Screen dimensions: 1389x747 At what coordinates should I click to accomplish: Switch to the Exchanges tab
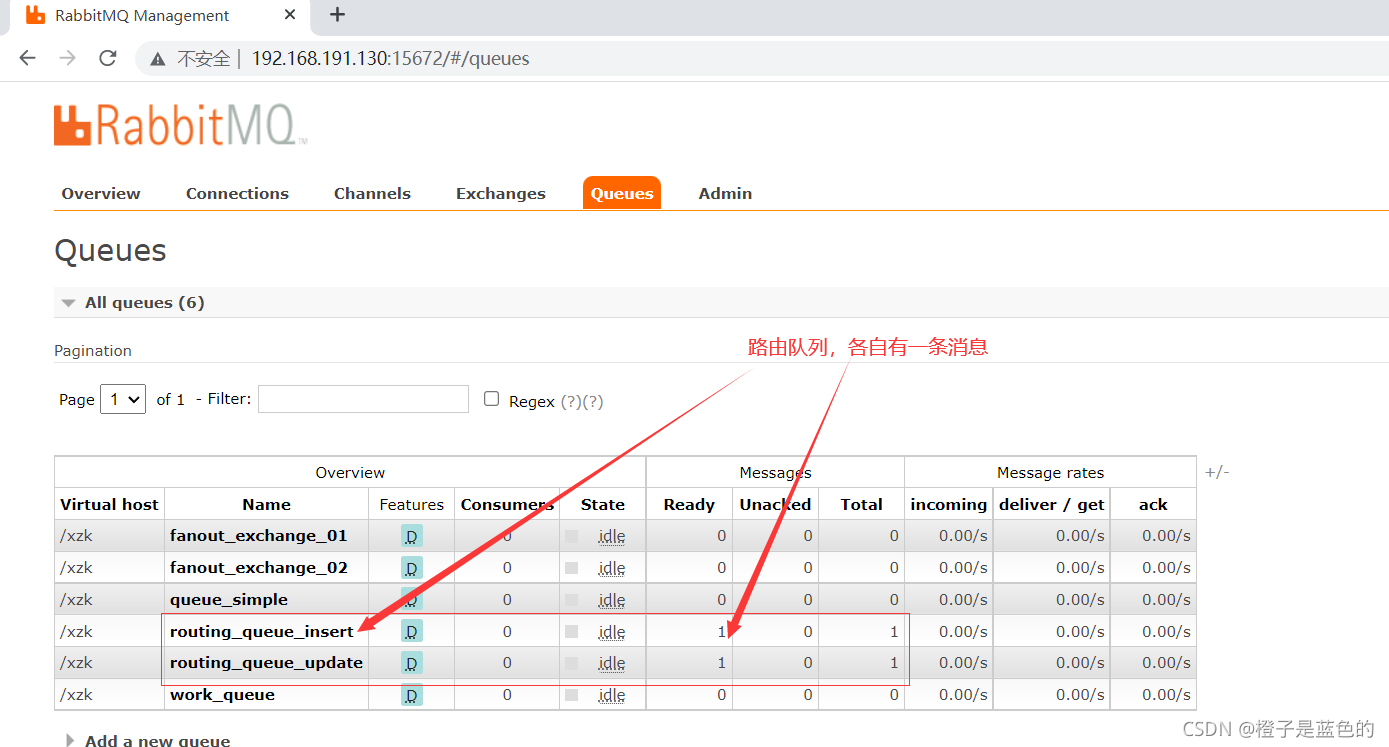point(501,194)
